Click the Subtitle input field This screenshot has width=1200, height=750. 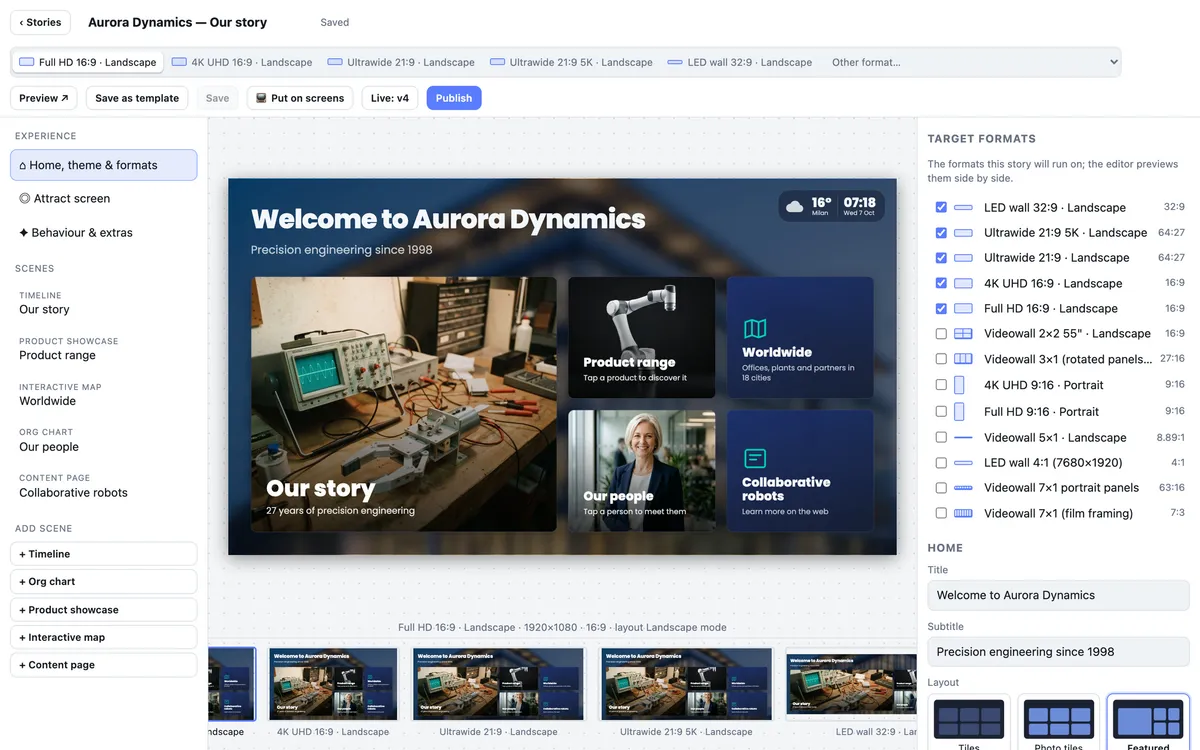tap(1058, 652)
